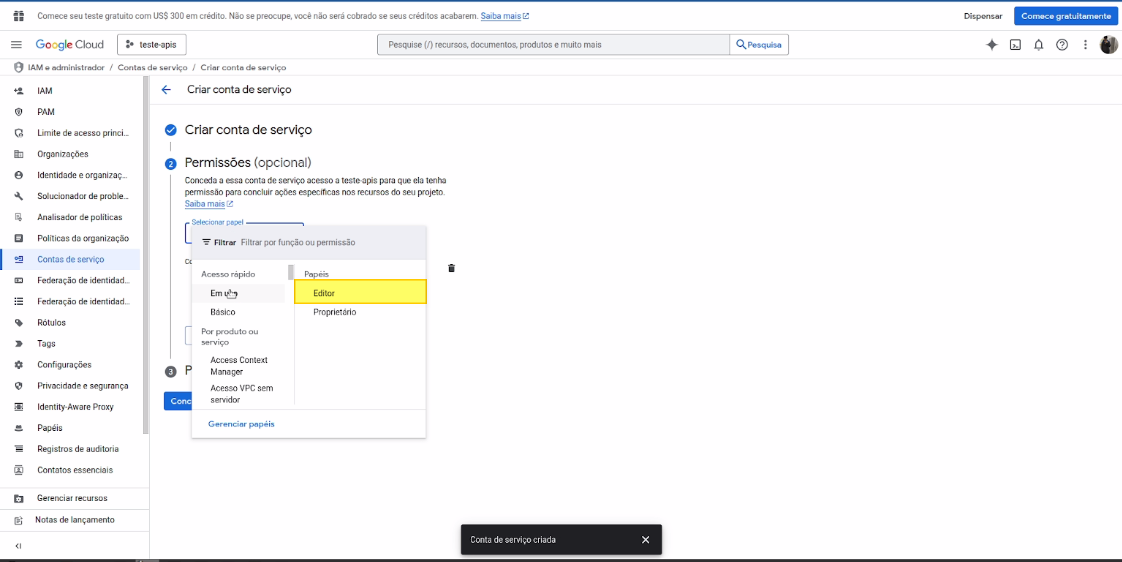Select Access Context Manager category
The width and height of the screenshot is (1122, 562).
(x=239, y=366)
